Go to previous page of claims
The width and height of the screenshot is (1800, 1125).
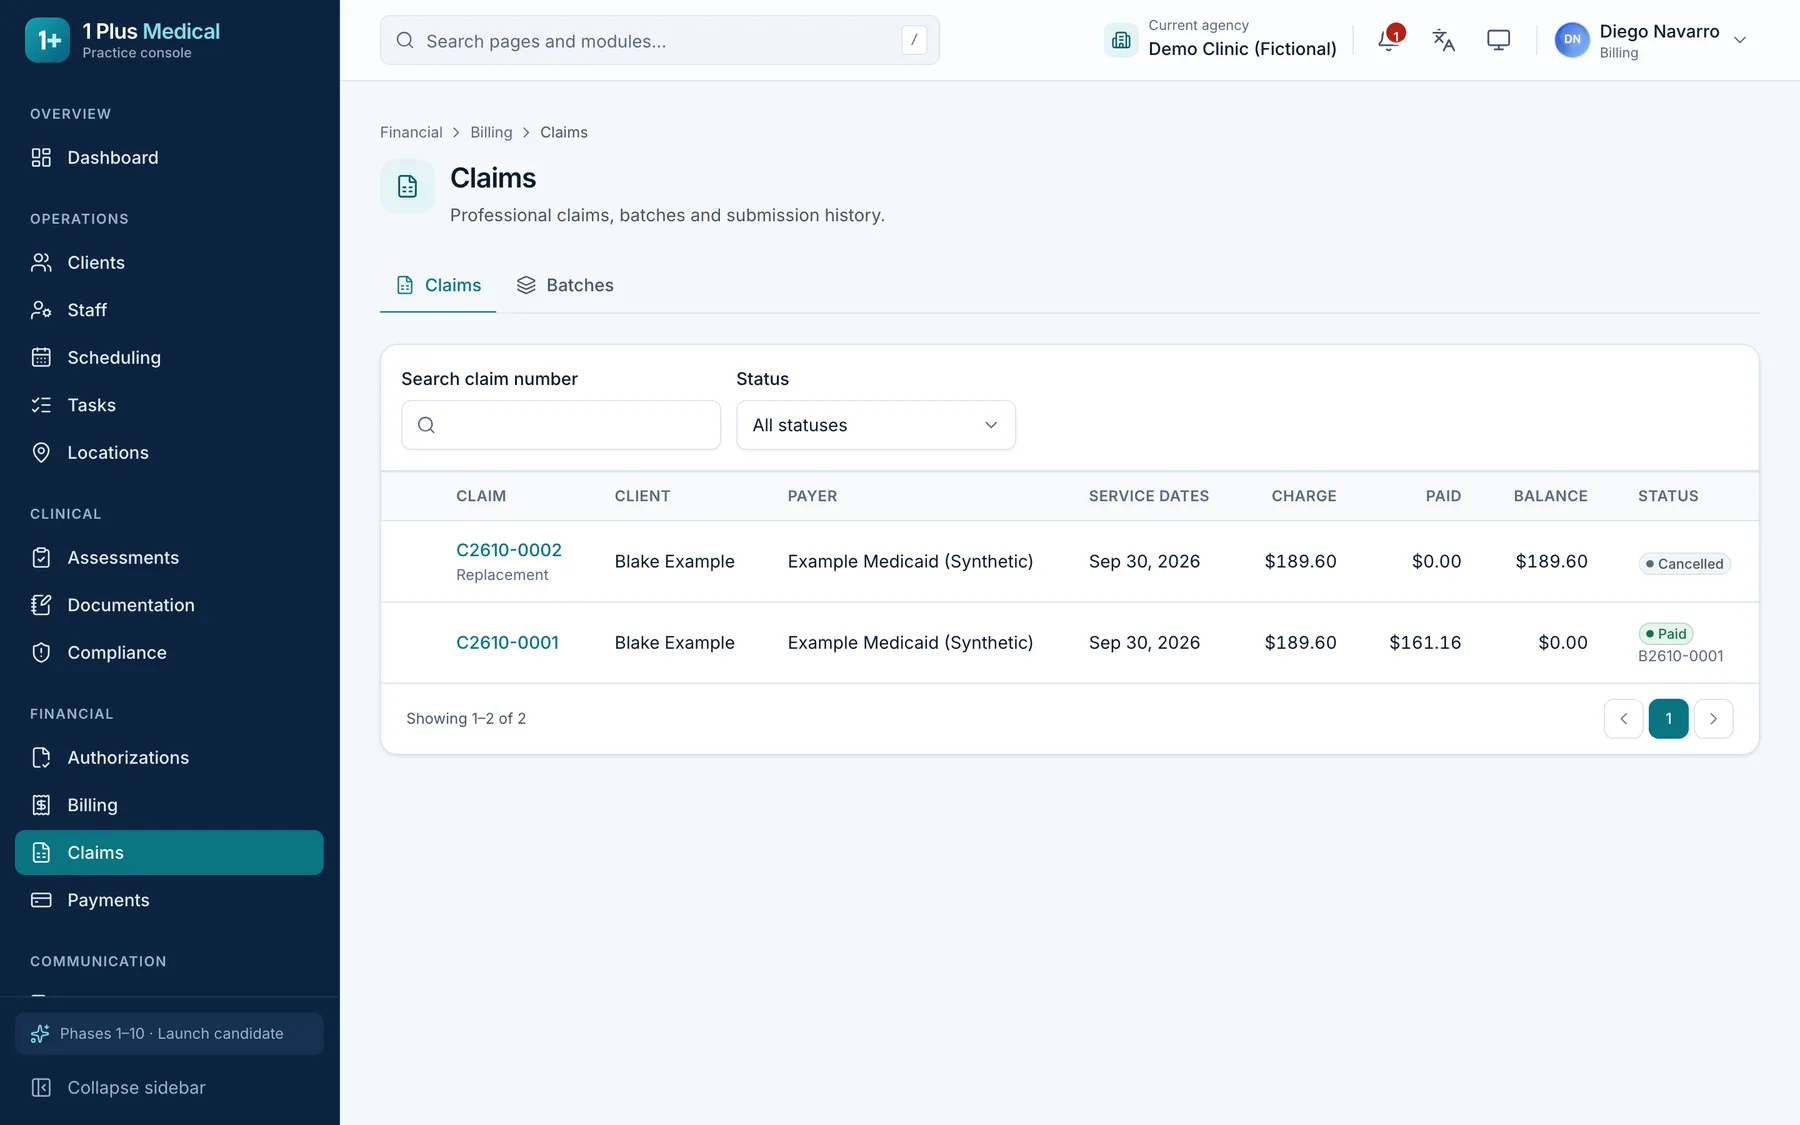coord(1624,719)
